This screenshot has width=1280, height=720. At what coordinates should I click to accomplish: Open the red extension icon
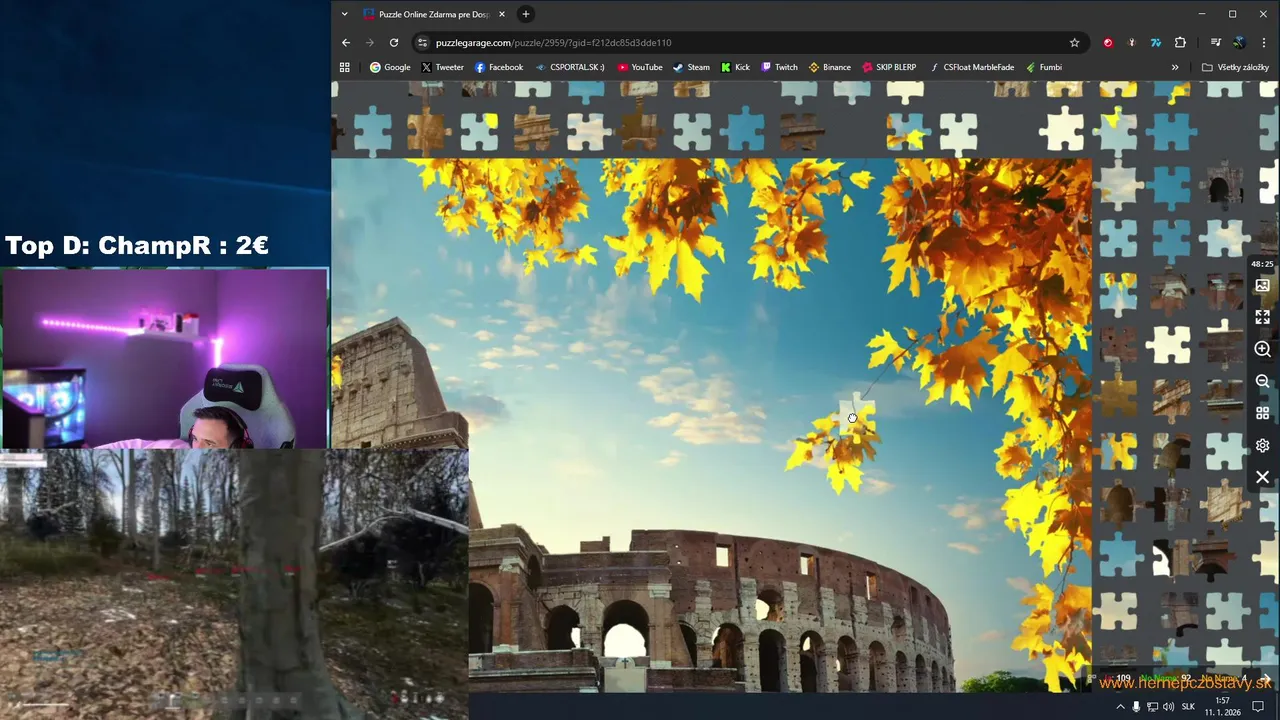pyautogui.click(x=1108, y=43)
